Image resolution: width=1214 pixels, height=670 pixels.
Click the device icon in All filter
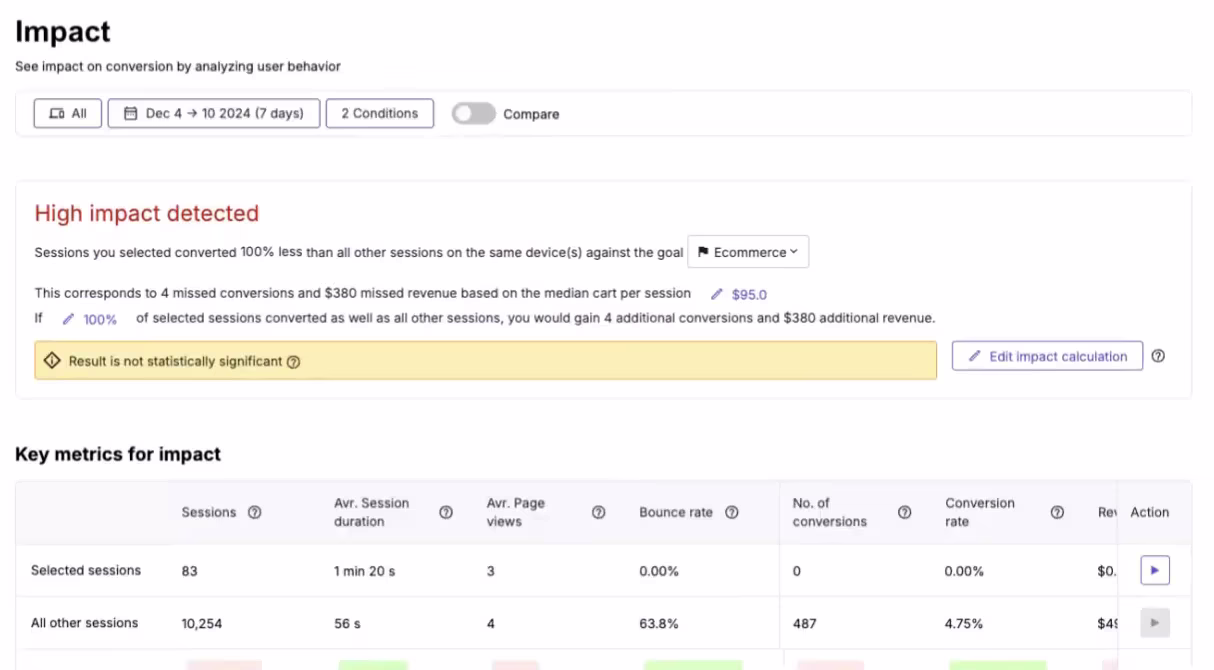(x=57, y=114)
